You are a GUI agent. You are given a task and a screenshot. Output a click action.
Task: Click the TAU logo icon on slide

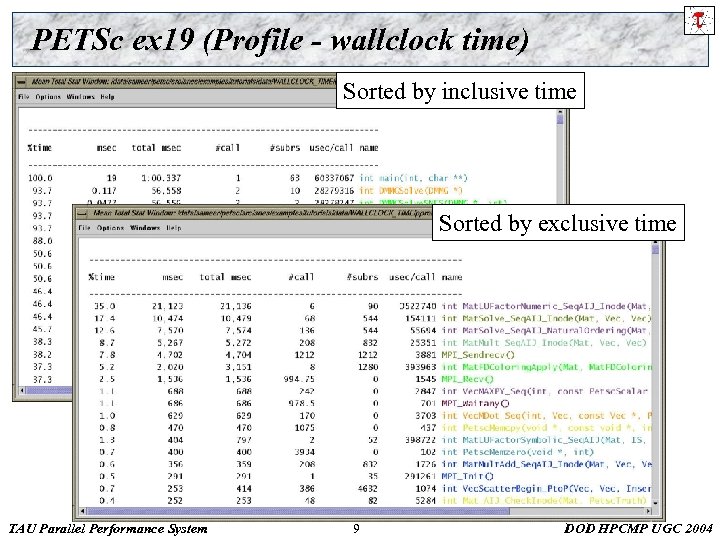(698, 21)
